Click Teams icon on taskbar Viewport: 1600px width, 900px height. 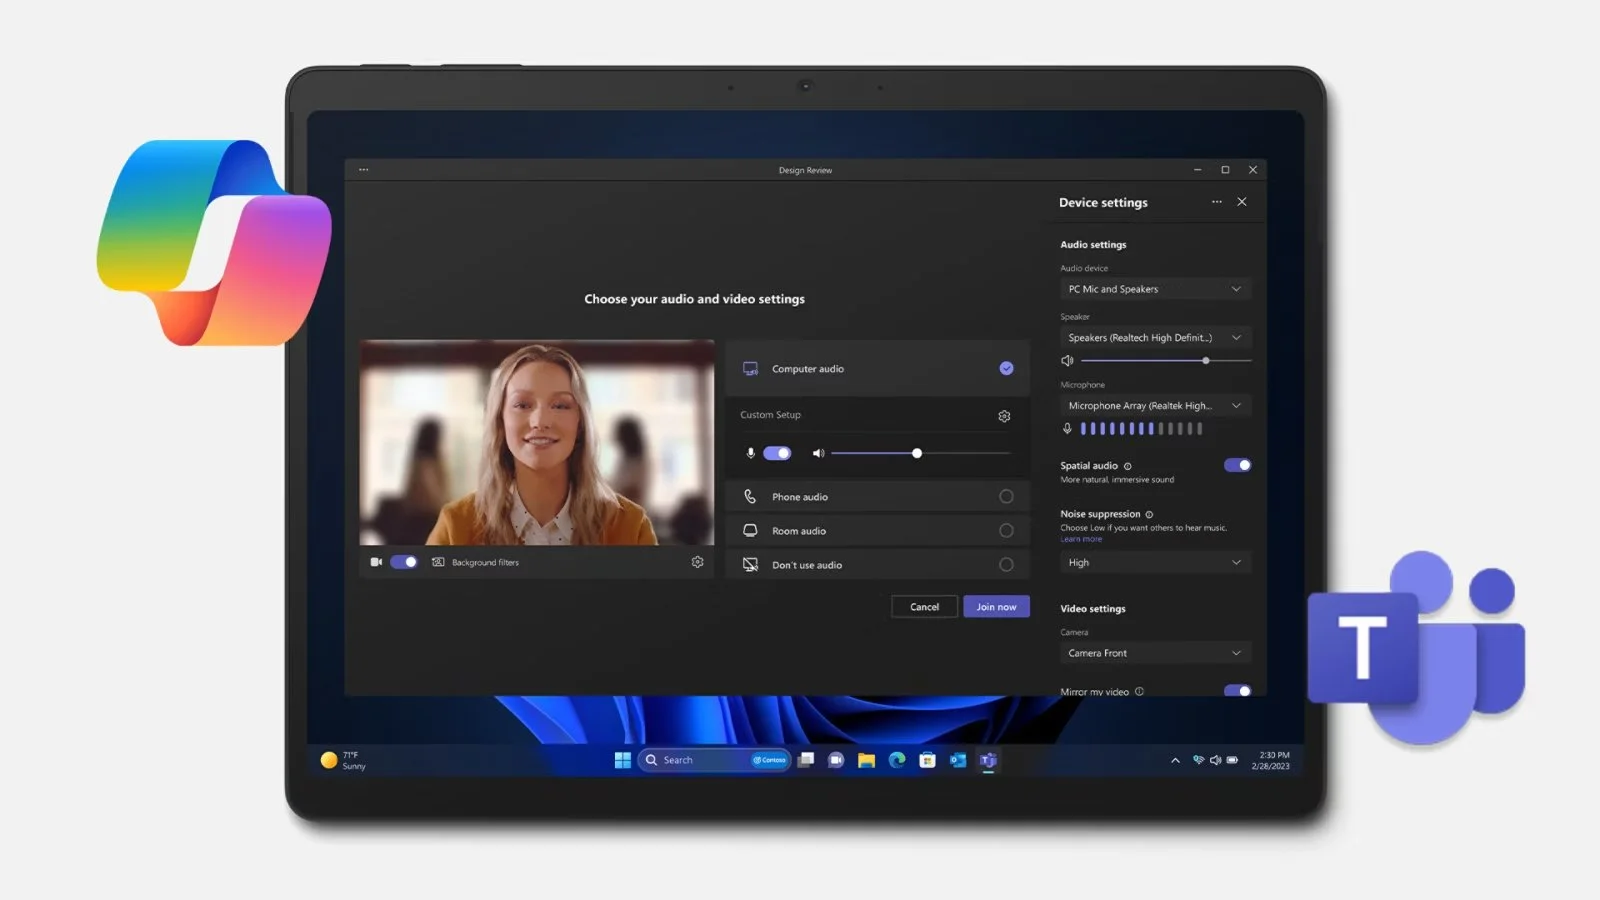[988, 760]
